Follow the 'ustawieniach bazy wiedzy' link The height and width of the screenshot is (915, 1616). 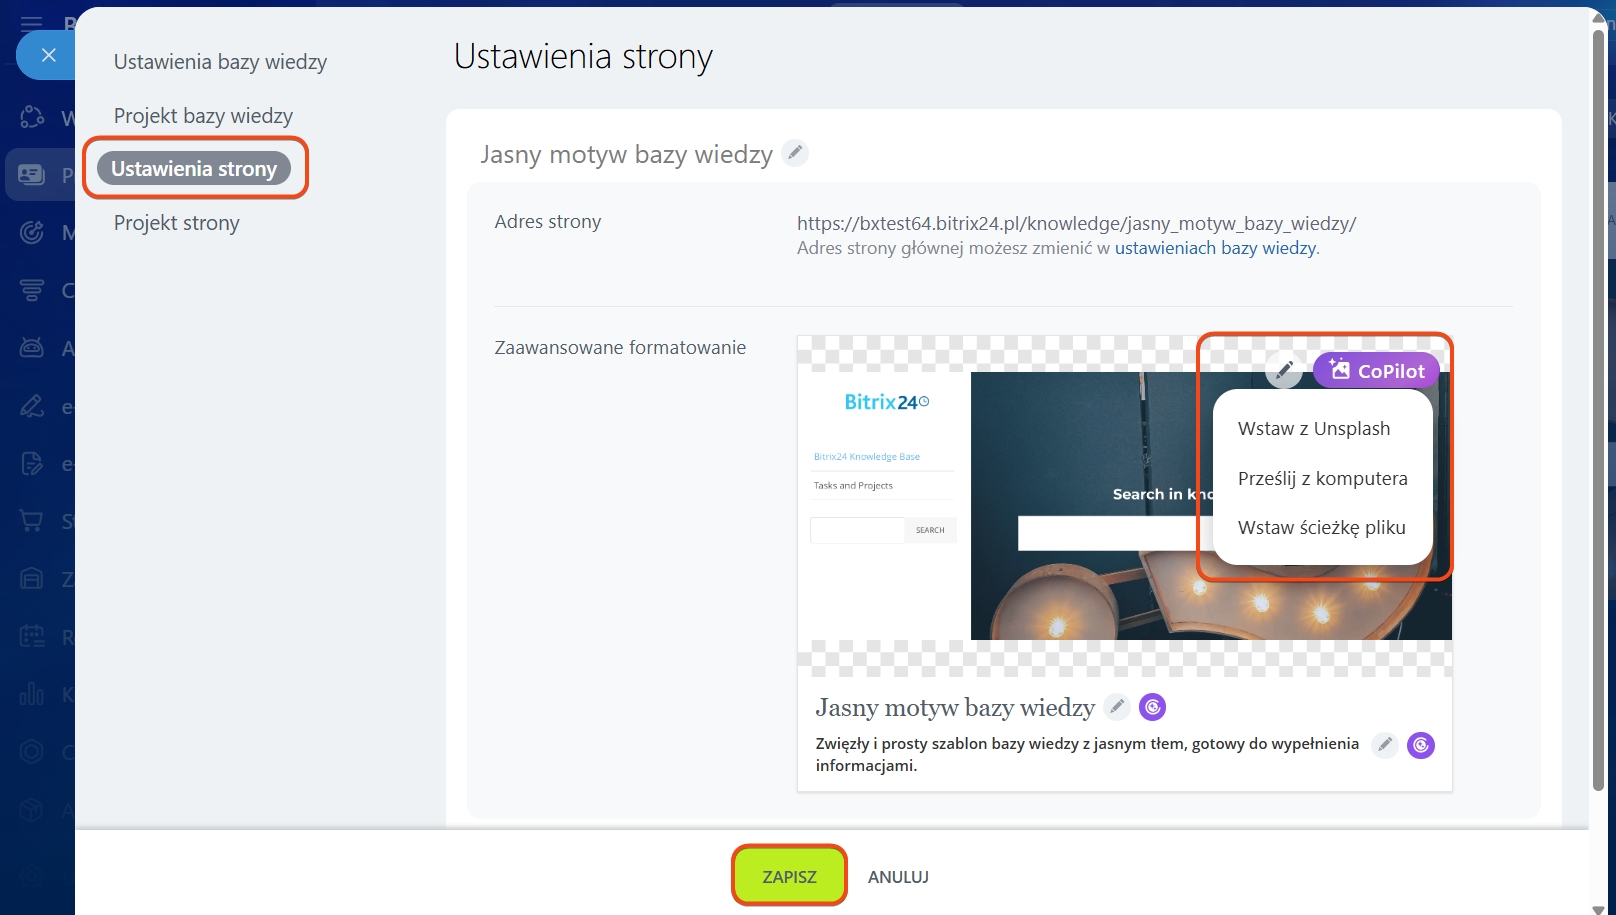(x=1215, y=248)
